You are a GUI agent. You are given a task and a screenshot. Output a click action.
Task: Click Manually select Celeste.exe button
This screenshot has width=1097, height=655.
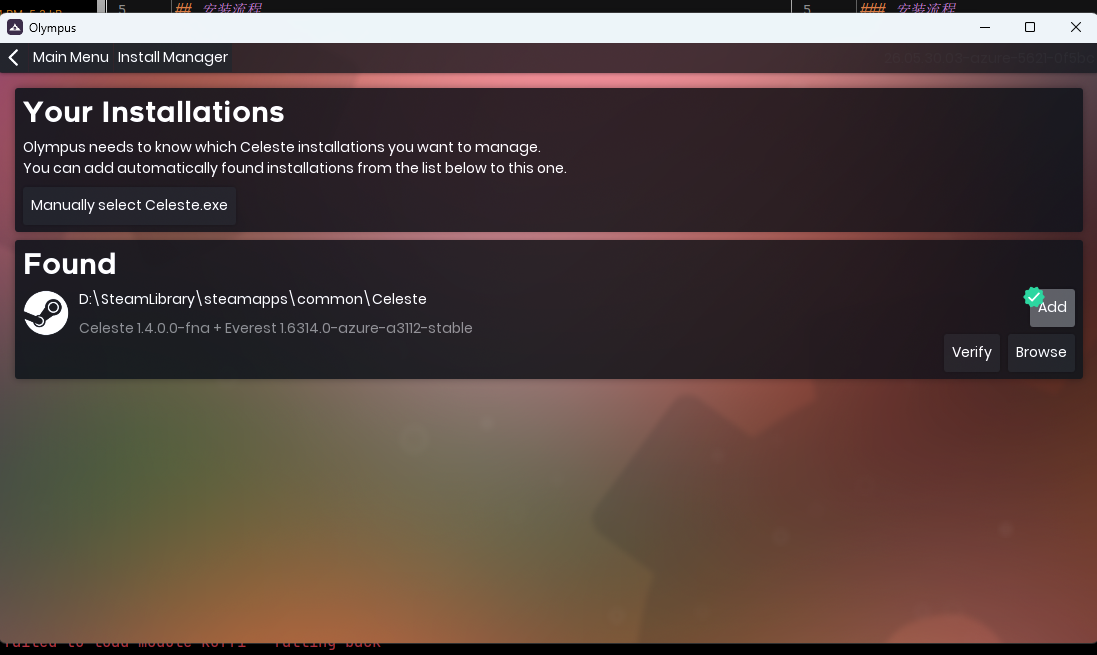pyautogui.click(x=129, y=206)
